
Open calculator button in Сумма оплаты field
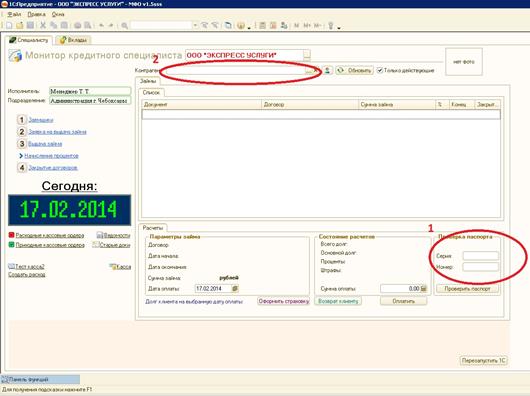point(424,289)
